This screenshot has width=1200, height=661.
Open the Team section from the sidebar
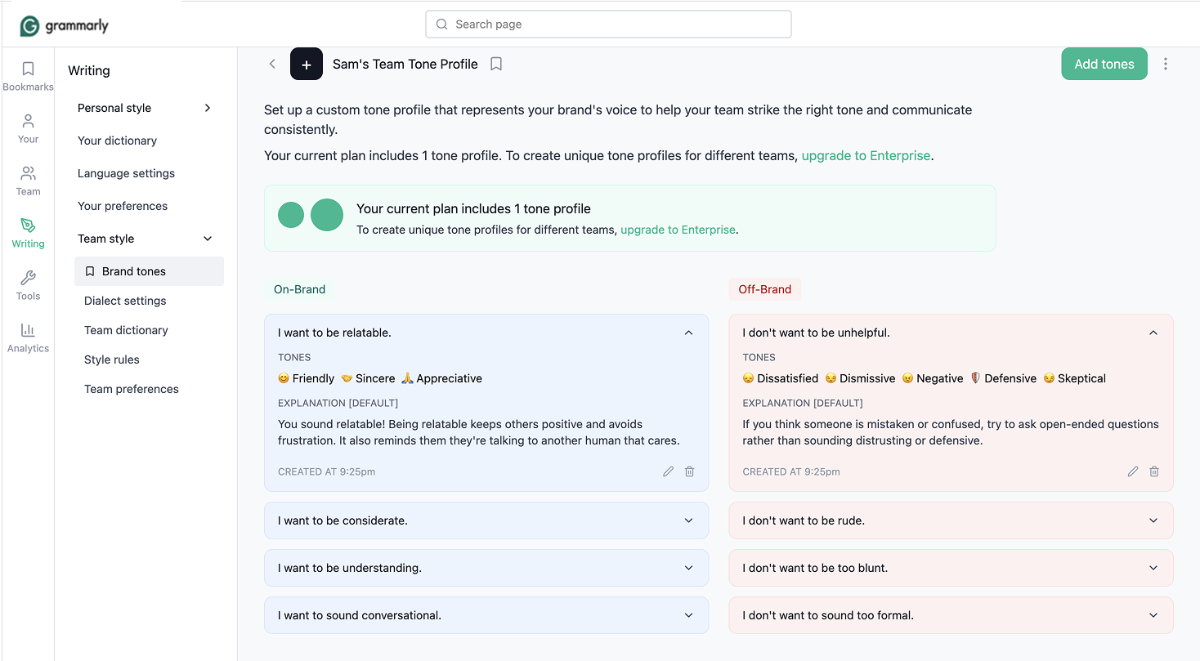tap(27, 178)
